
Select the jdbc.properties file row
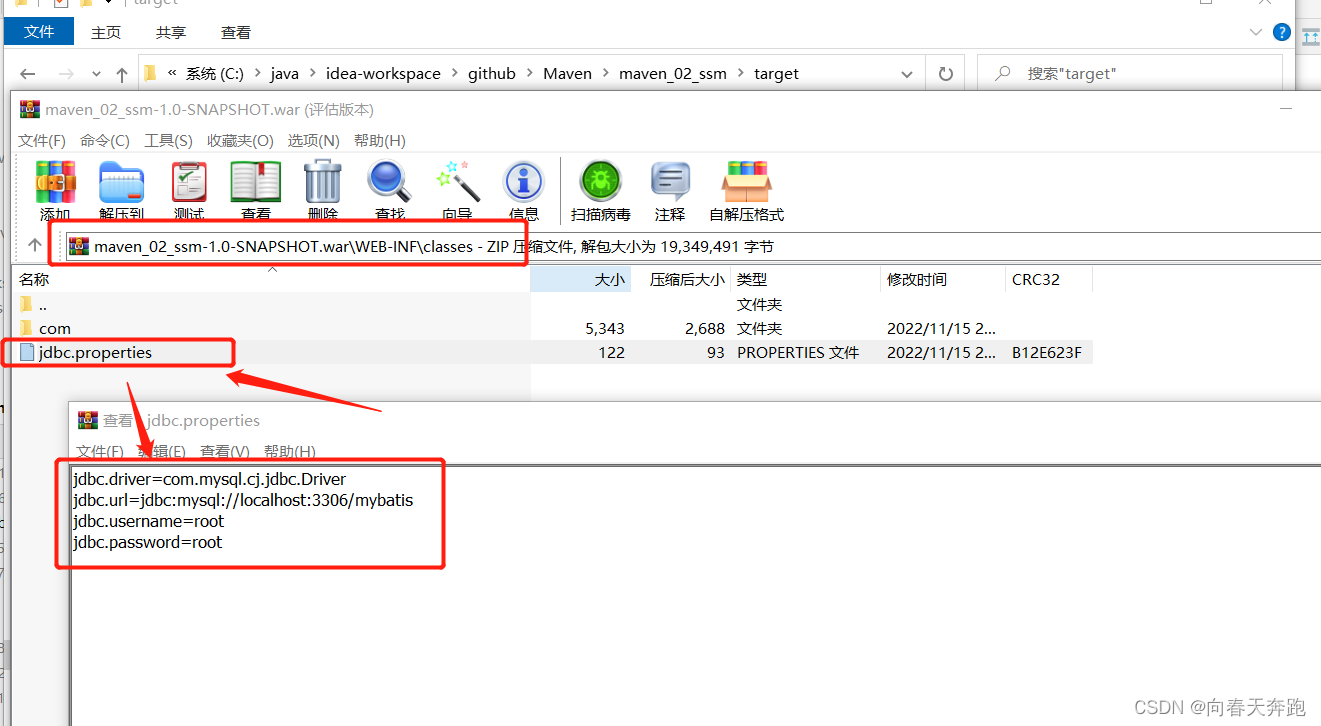coord(551,352)
